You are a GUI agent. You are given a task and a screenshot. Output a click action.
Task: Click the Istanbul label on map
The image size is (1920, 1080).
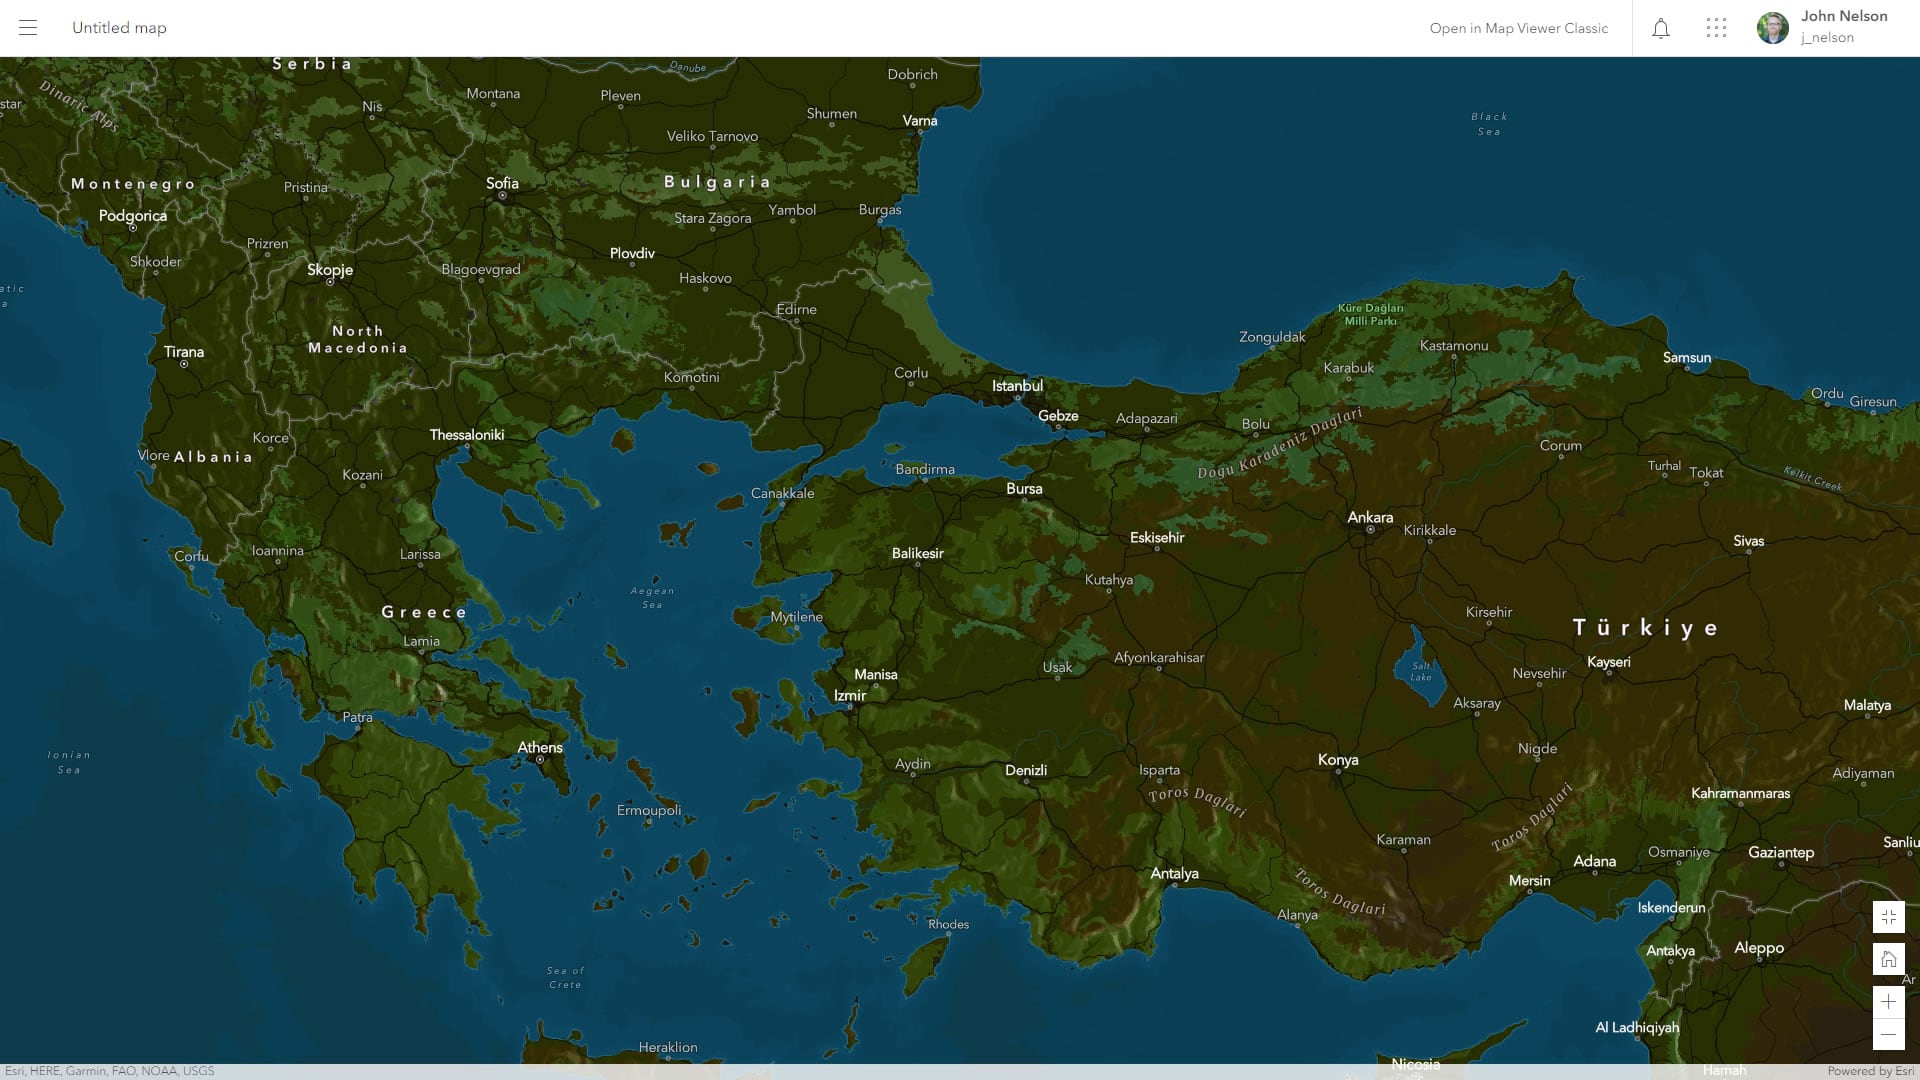click(x=1017, y=386)
